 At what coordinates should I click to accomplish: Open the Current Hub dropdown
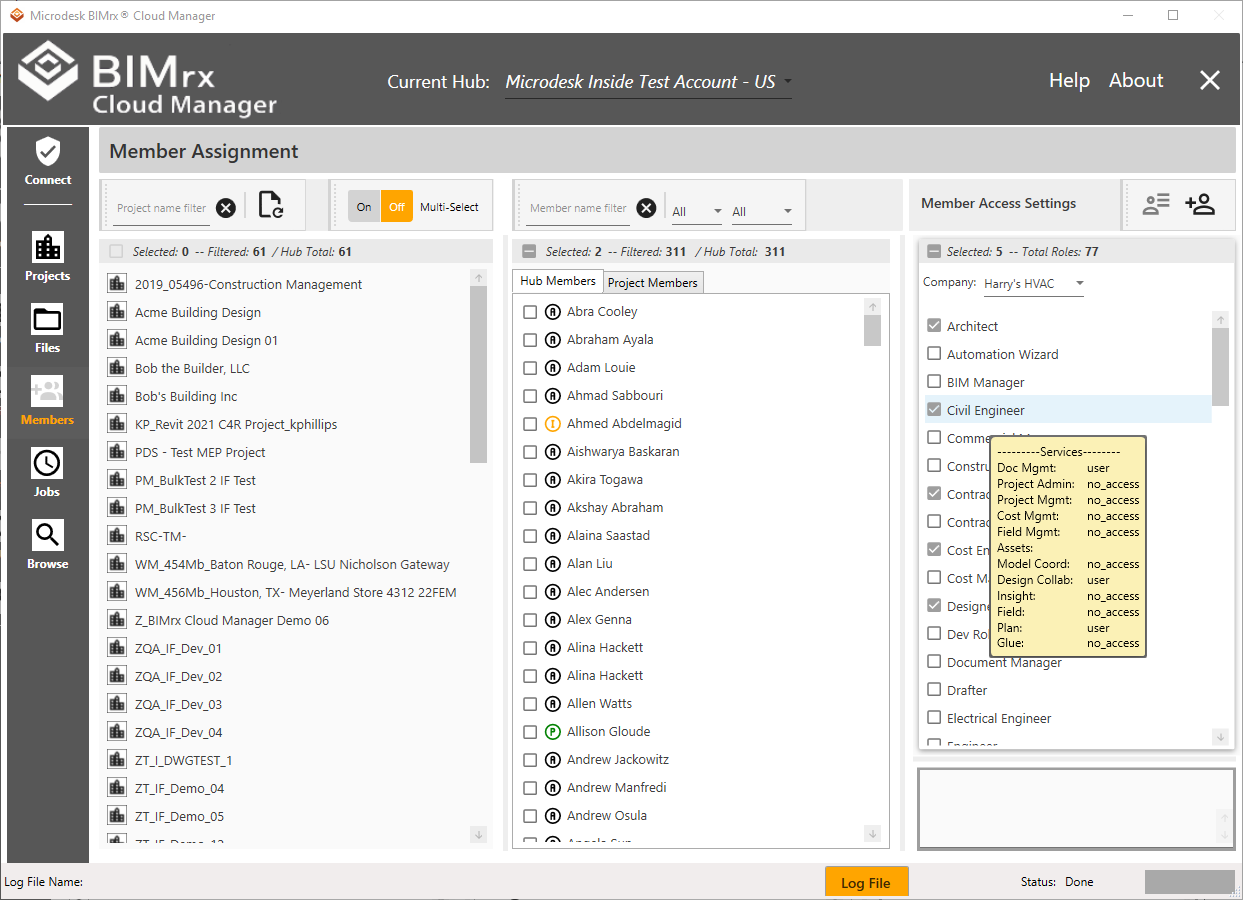(x=648, y=82)
